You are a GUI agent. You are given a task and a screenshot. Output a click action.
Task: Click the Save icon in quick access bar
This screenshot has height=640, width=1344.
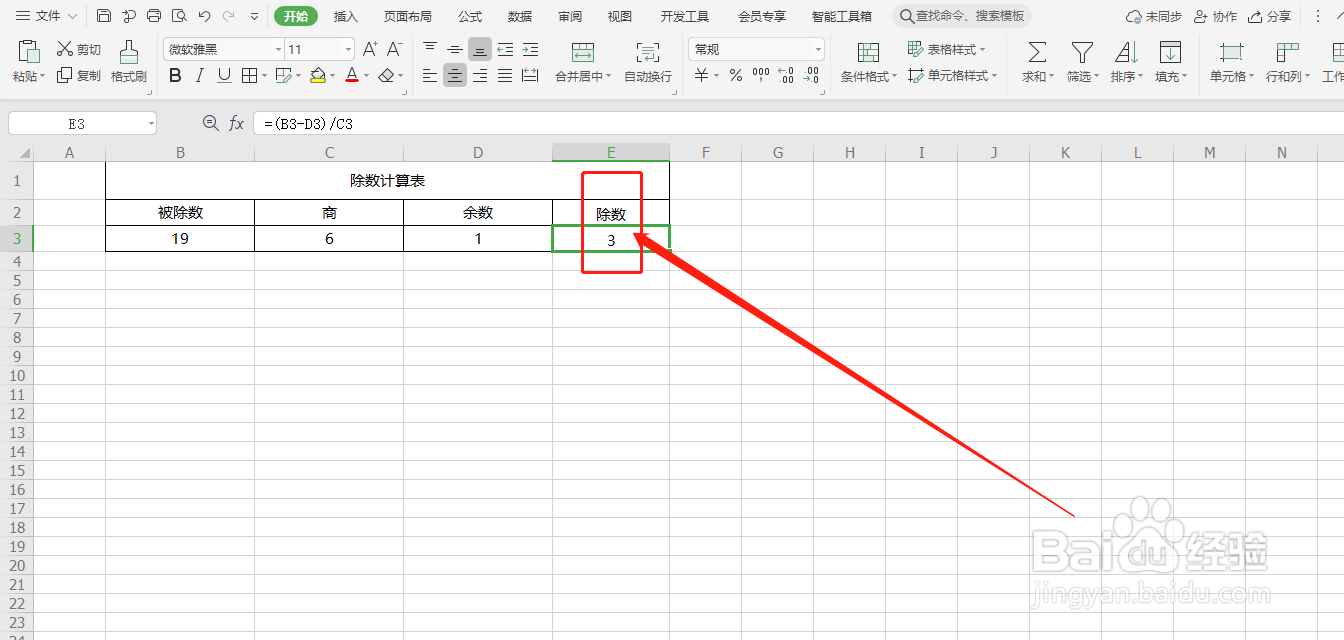pyautogui.click(x=104, y=16)
